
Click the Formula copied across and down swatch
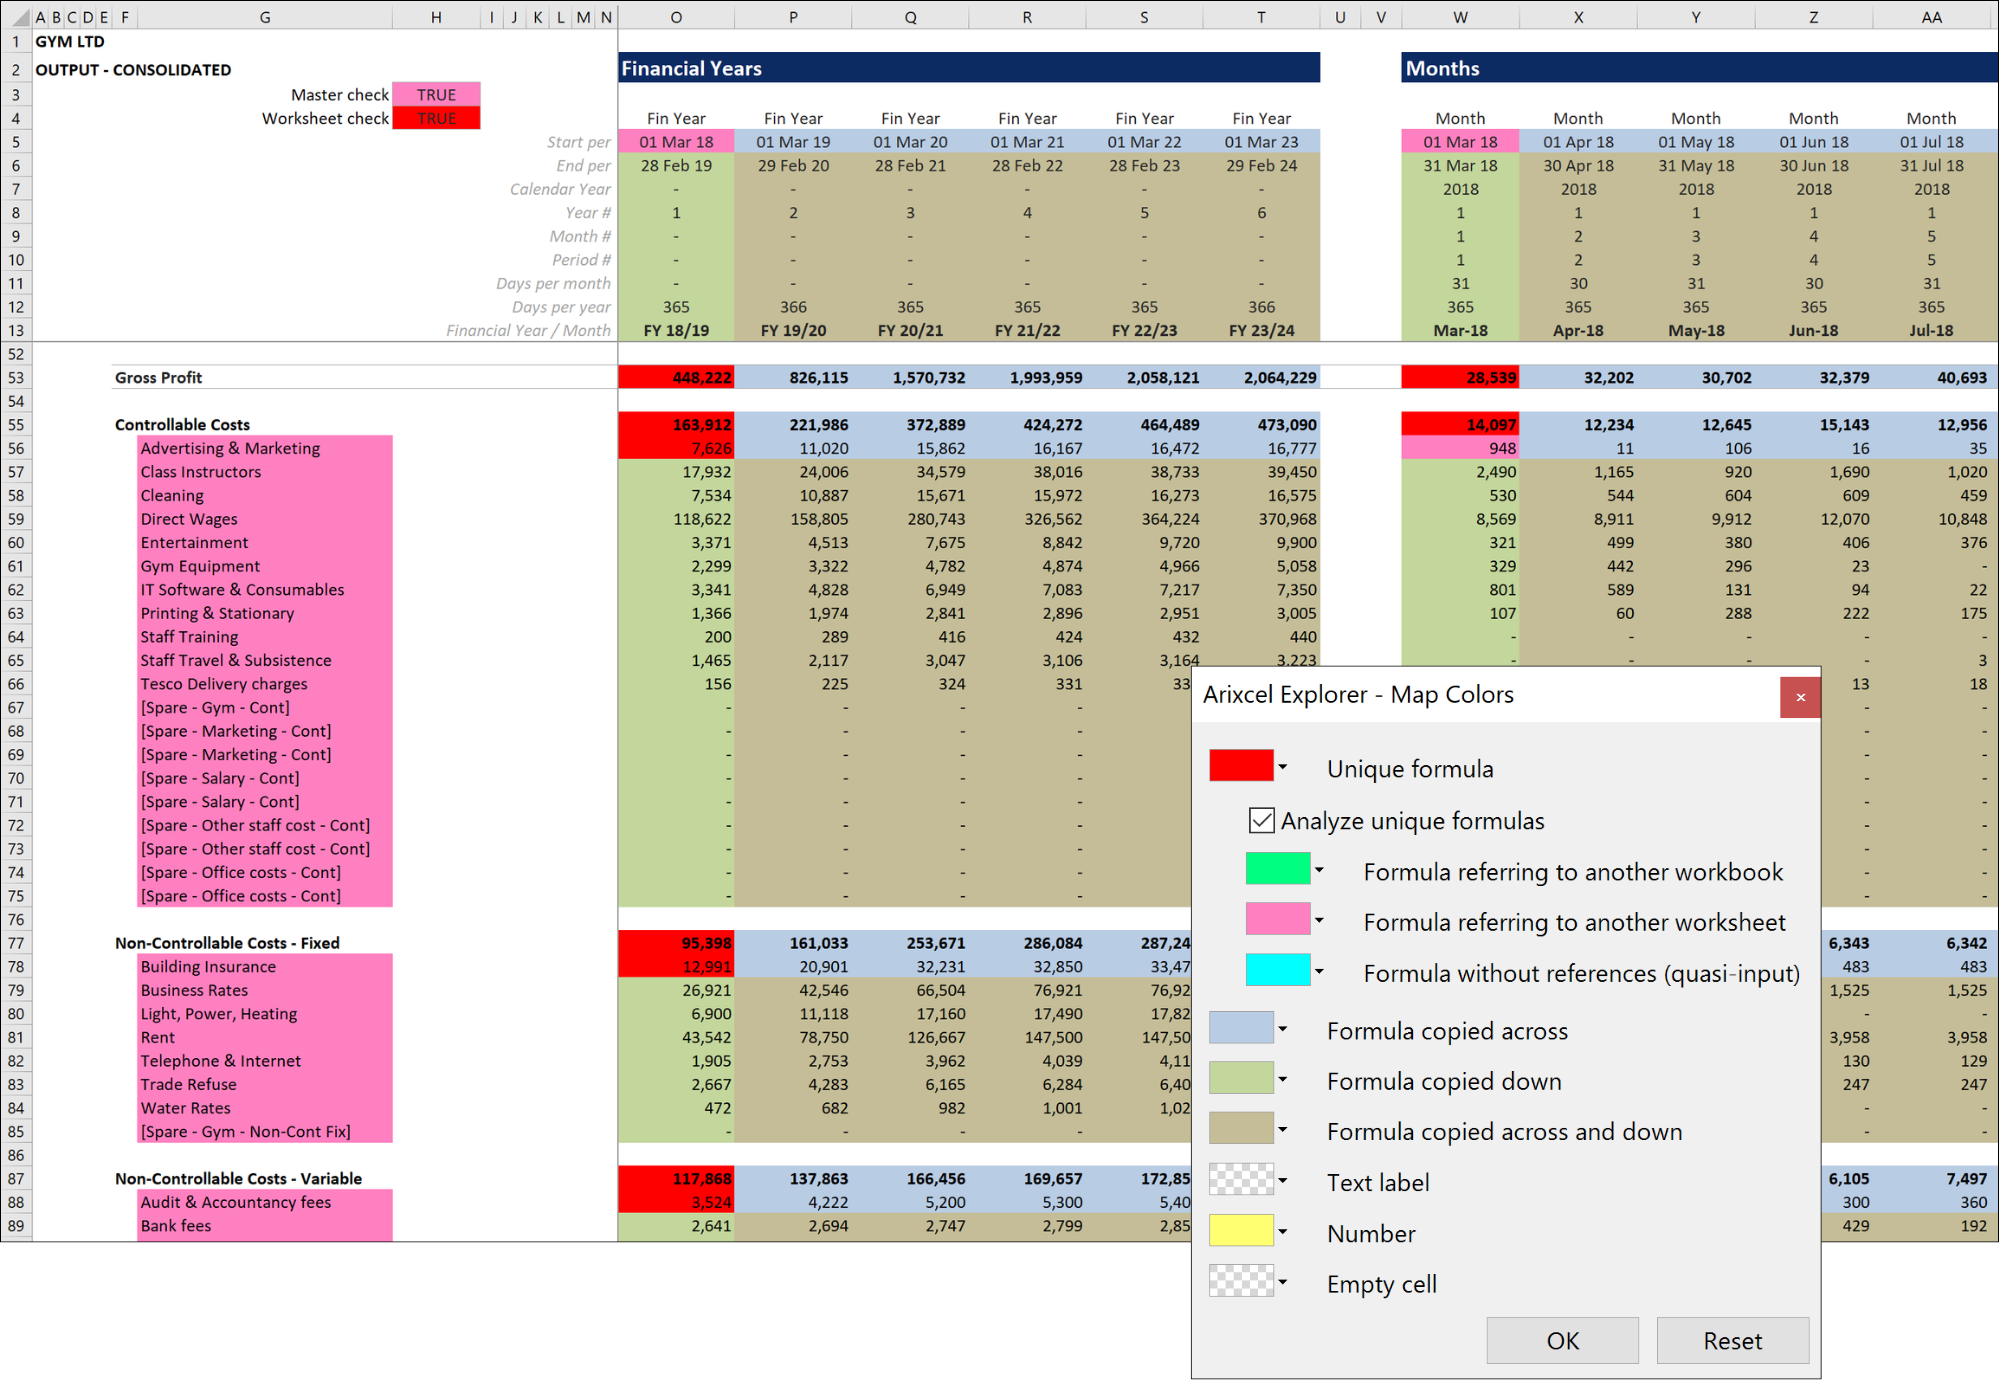[x=1240, y=1130]
